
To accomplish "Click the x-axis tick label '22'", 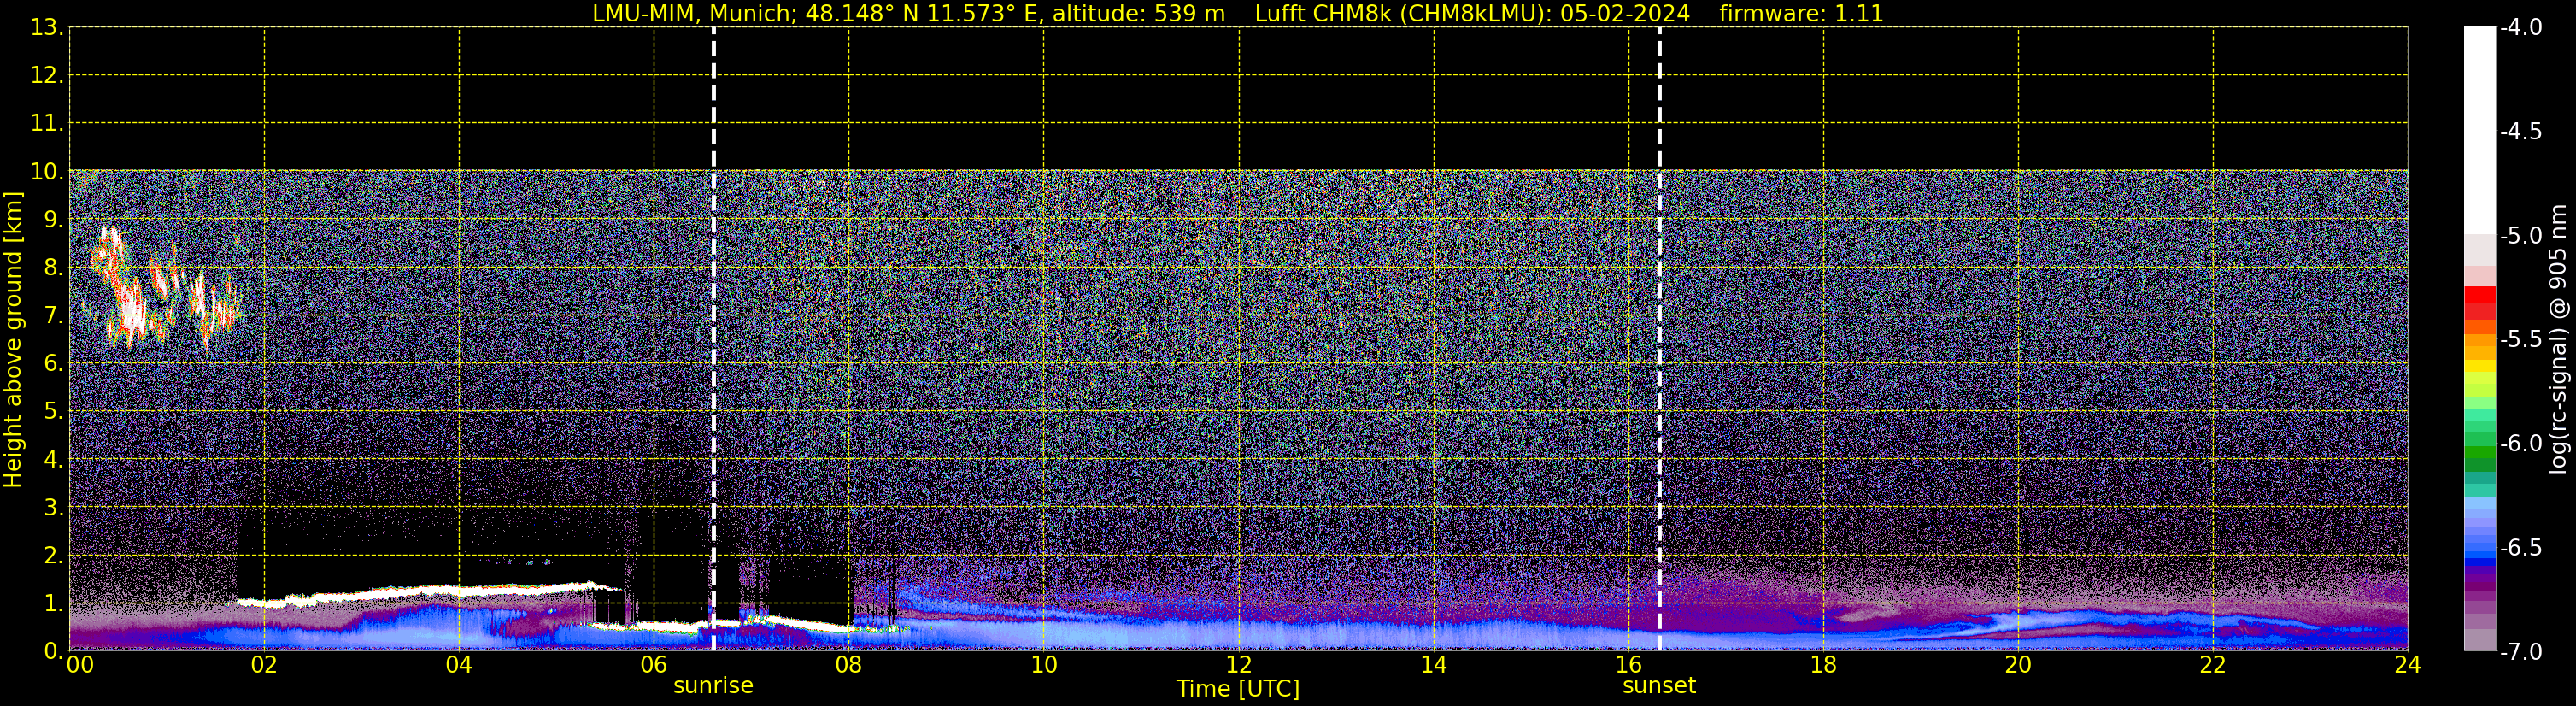I will click(2213, 665).
